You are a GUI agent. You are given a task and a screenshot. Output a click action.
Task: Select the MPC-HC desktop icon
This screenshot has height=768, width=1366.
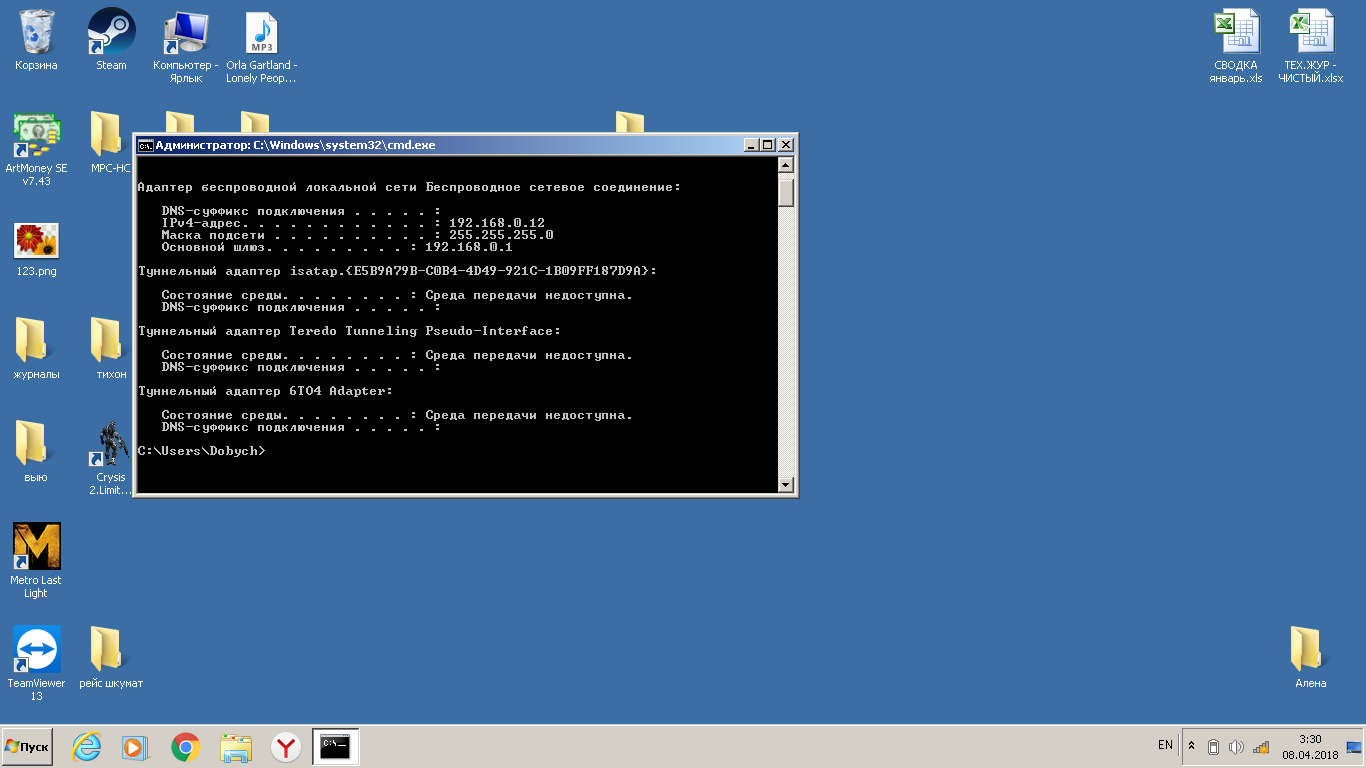[109, 143]
